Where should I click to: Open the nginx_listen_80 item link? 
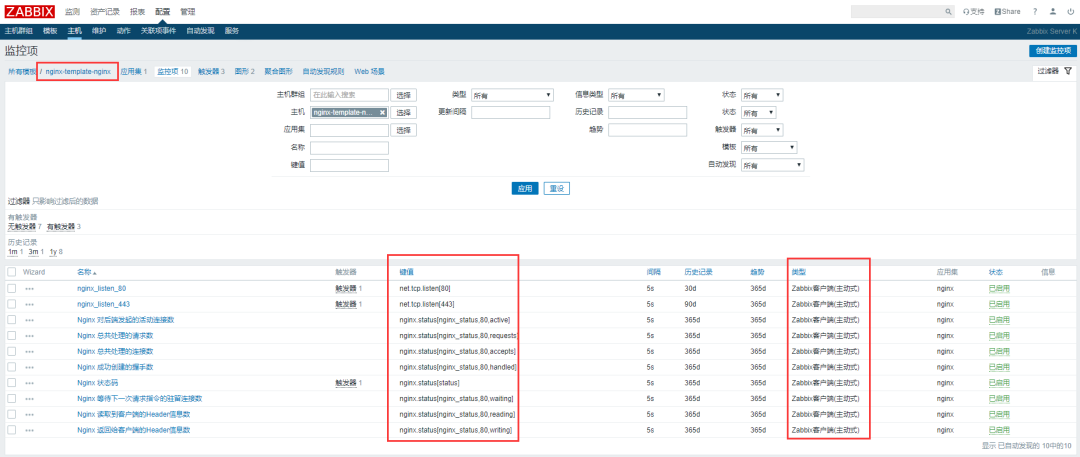click(x=102, y=289)
